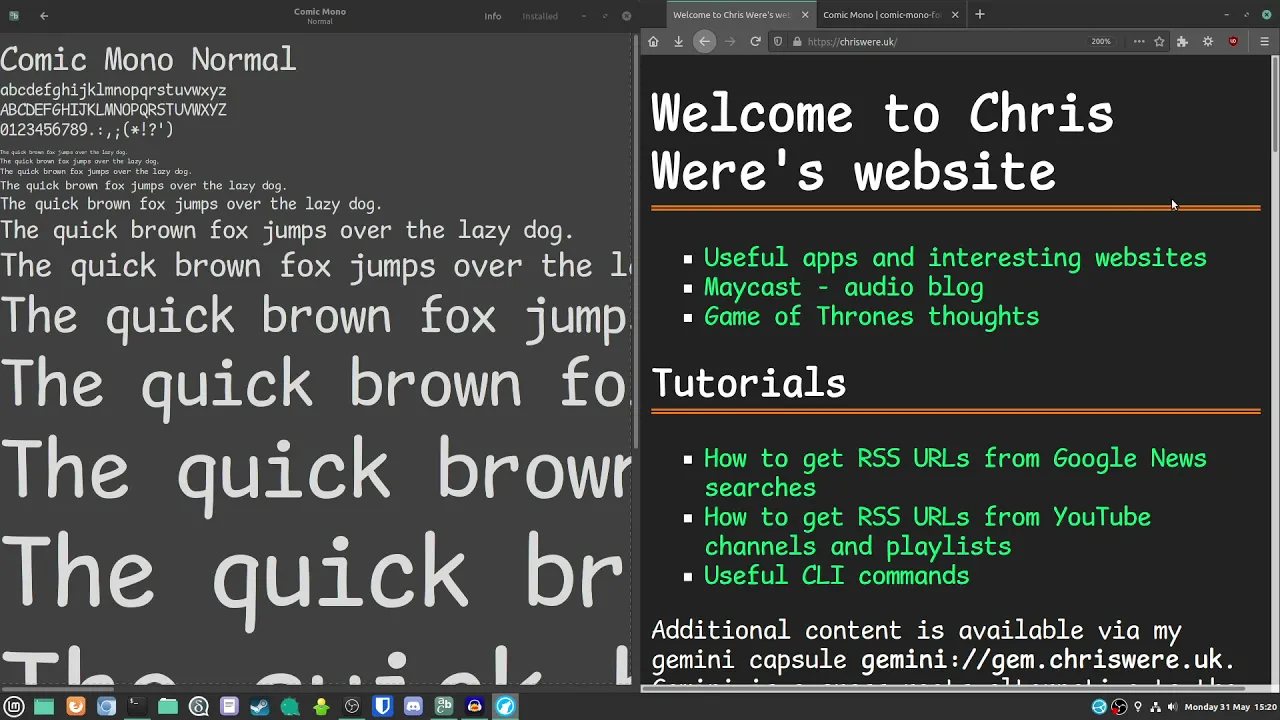The height and width of the screenshot is (720, 1280).
Task: Open the extensions puzzle-piece icon
Action: tap(1182, 42)
